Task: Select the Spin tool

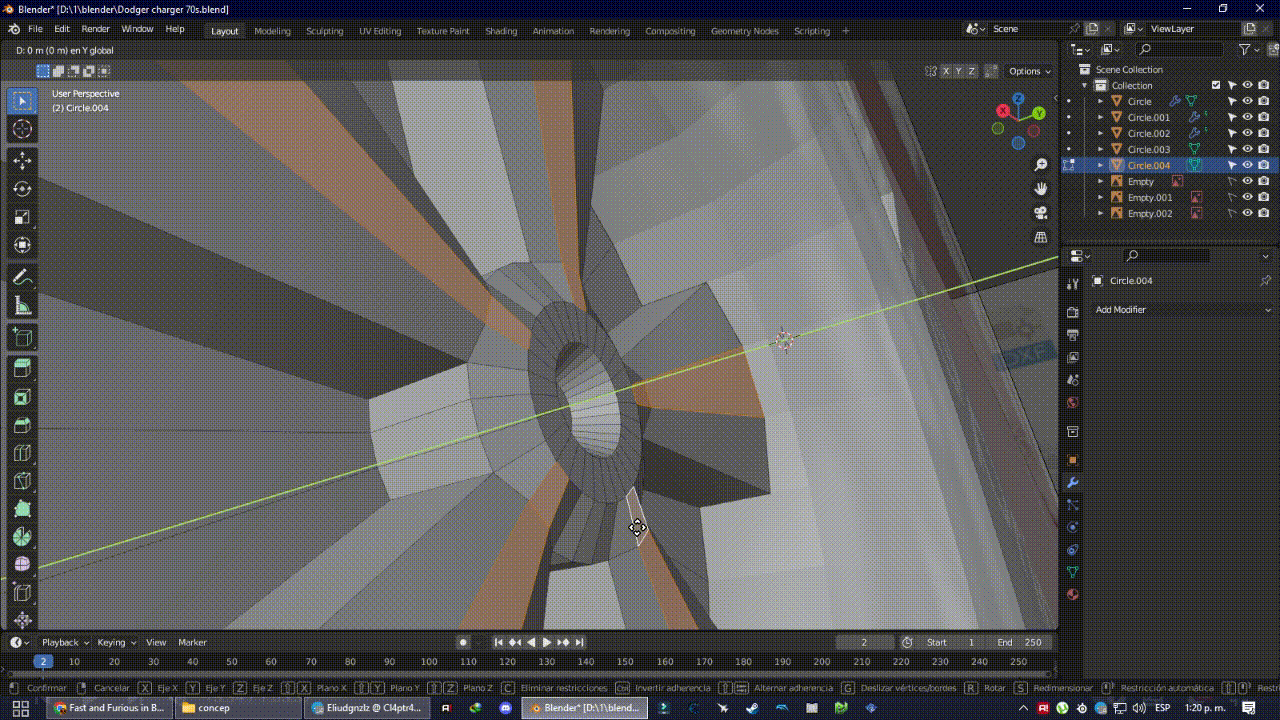Action: [22, 537]
